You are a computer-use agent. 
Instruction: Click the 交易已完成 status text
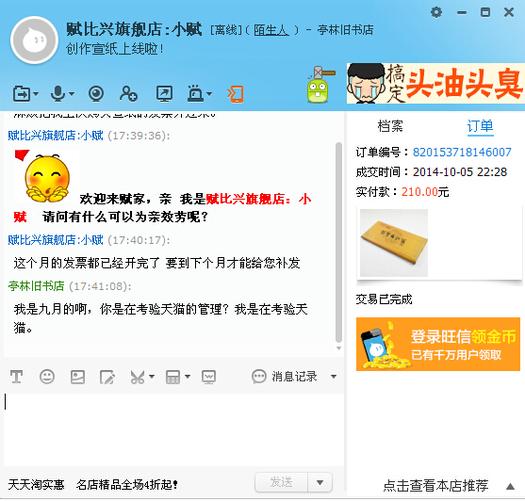click(x=384, y=299)
